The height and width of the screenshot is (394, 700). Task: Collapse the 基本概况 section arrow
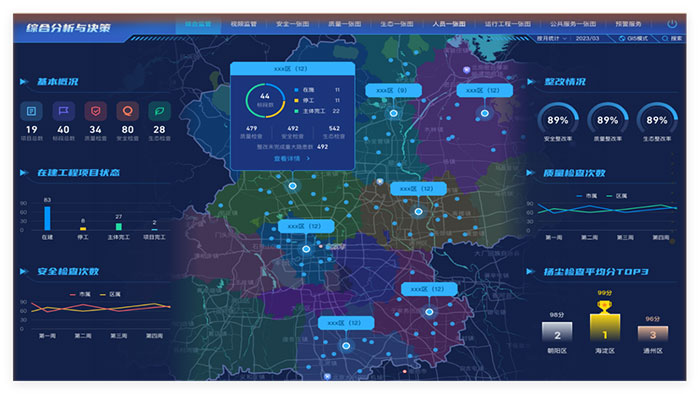[x=23, y=82]
